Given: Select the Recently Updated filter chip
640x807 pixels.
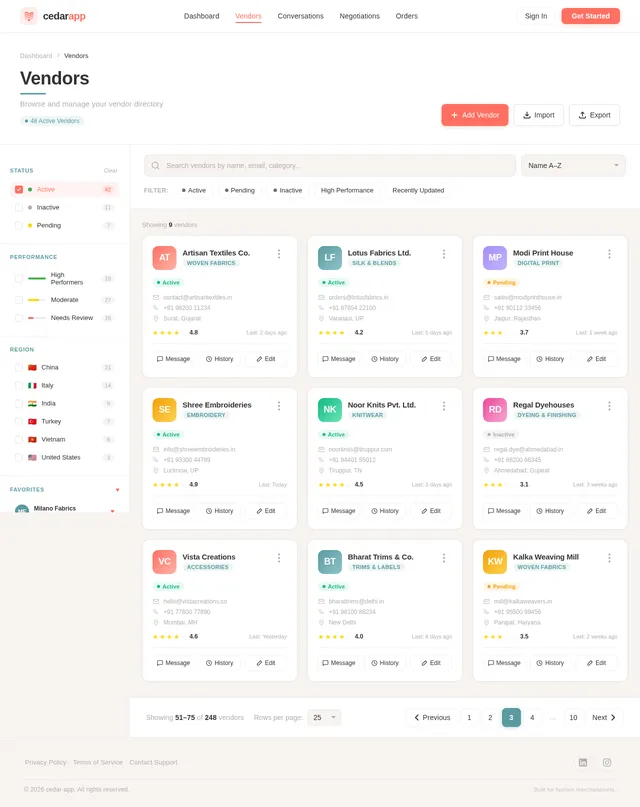Looking at the screenshot, I should point(418,190).
